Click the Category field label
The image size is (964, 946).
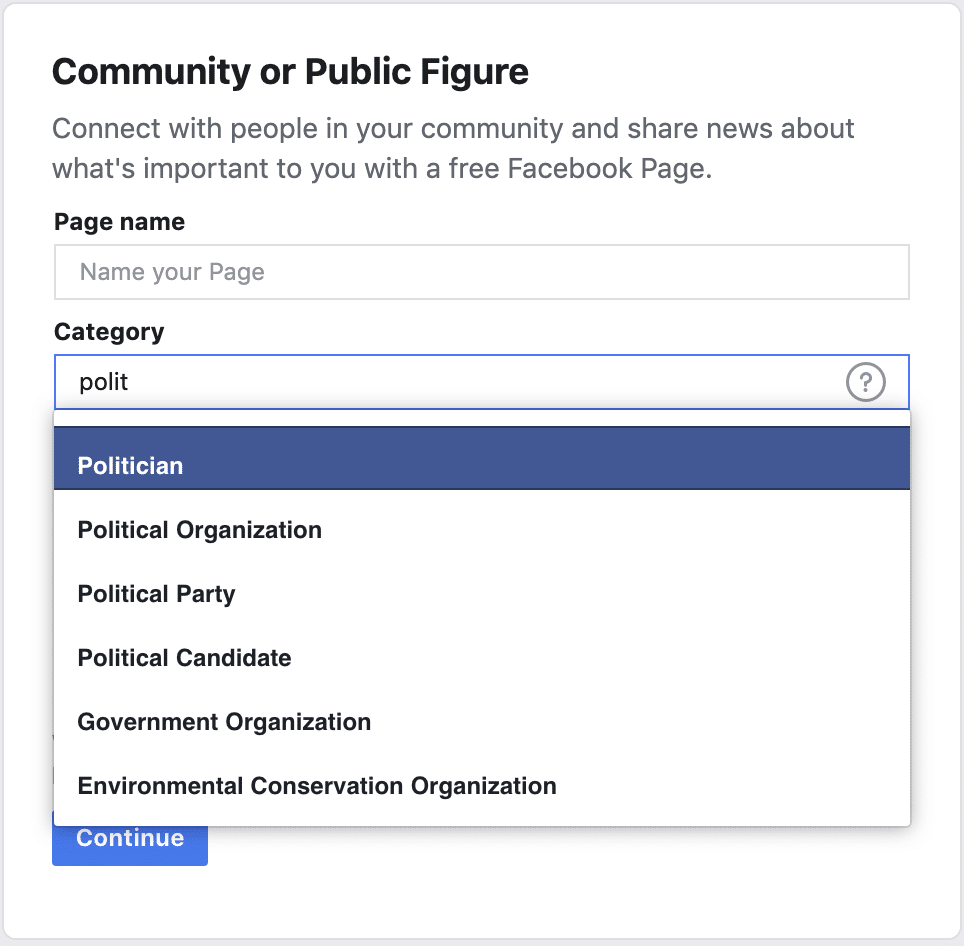[x=109, y=332]
